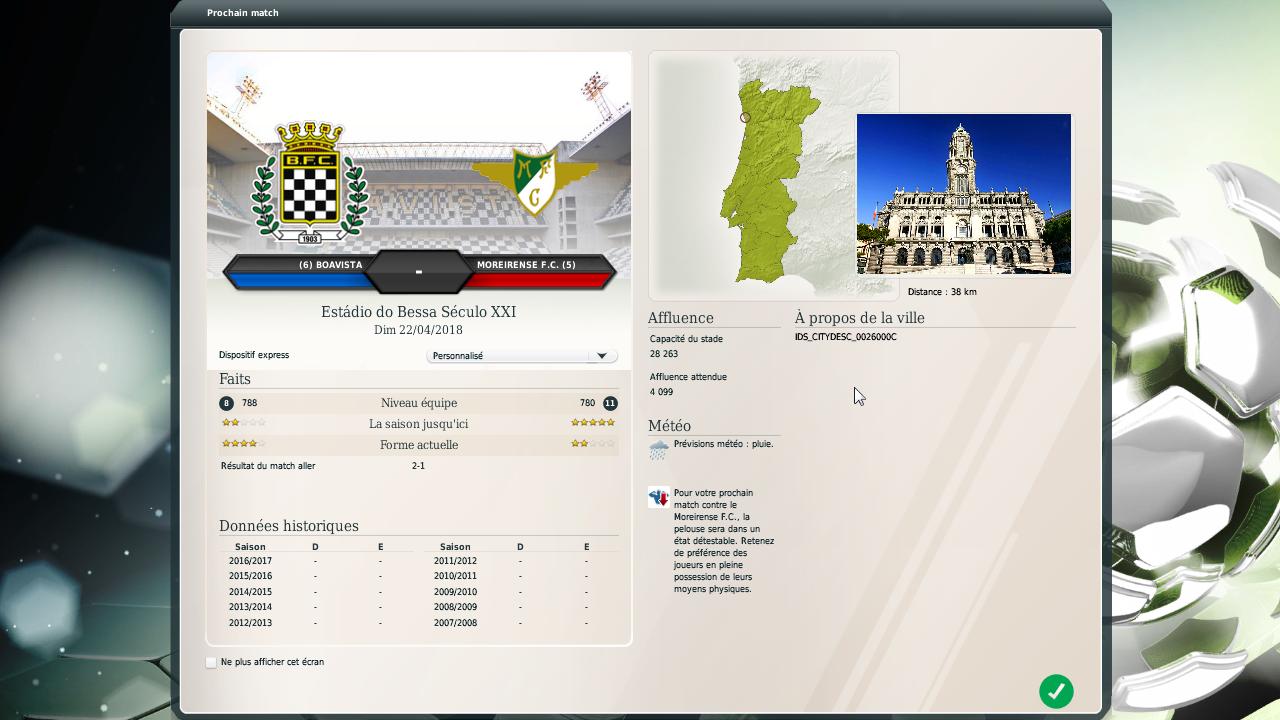
Task: Tick the 'Ne plus afficher cet écran' checkbox
Action: [x=211, y=662]
